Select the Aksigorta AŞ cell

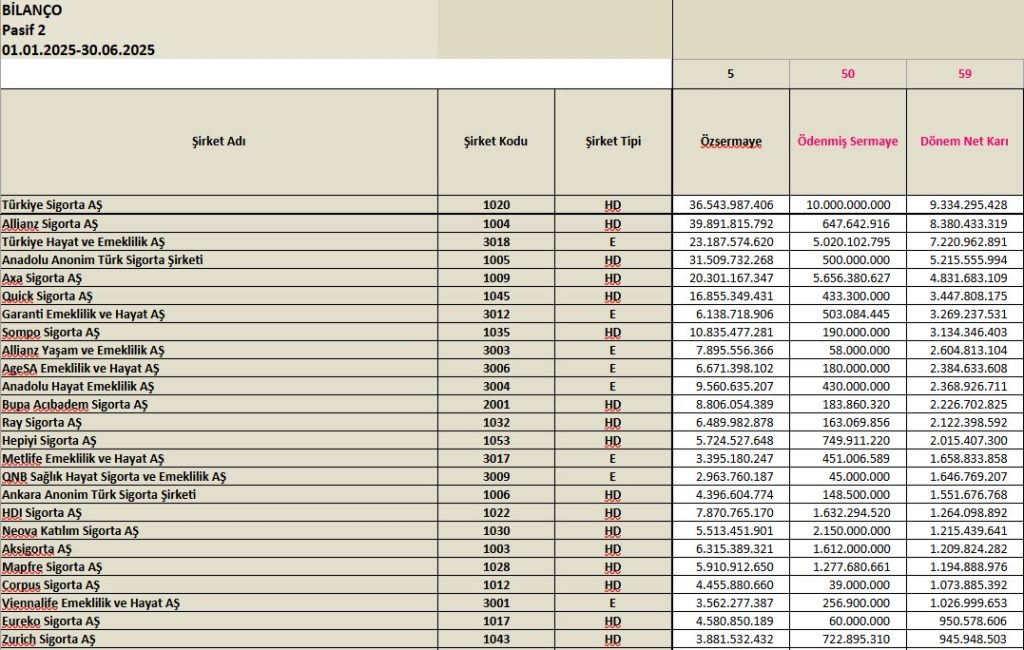coord(219,549)
